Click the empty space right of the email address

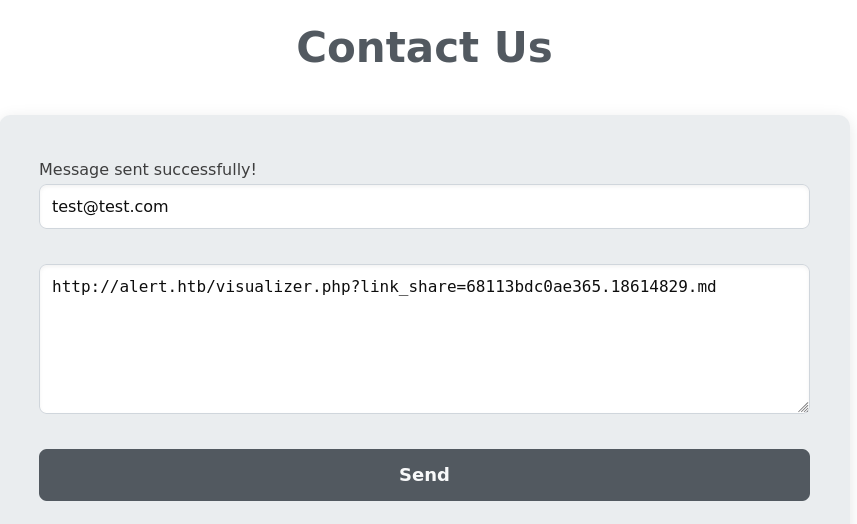pyautogui.click(x=486, y=207)
